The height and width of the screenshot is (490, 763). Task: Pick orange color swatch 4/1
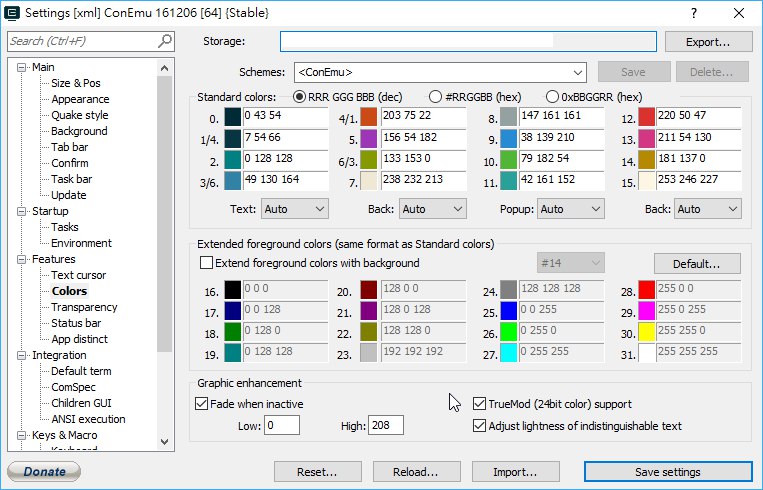pyautogui.click(x=369, y=117)
